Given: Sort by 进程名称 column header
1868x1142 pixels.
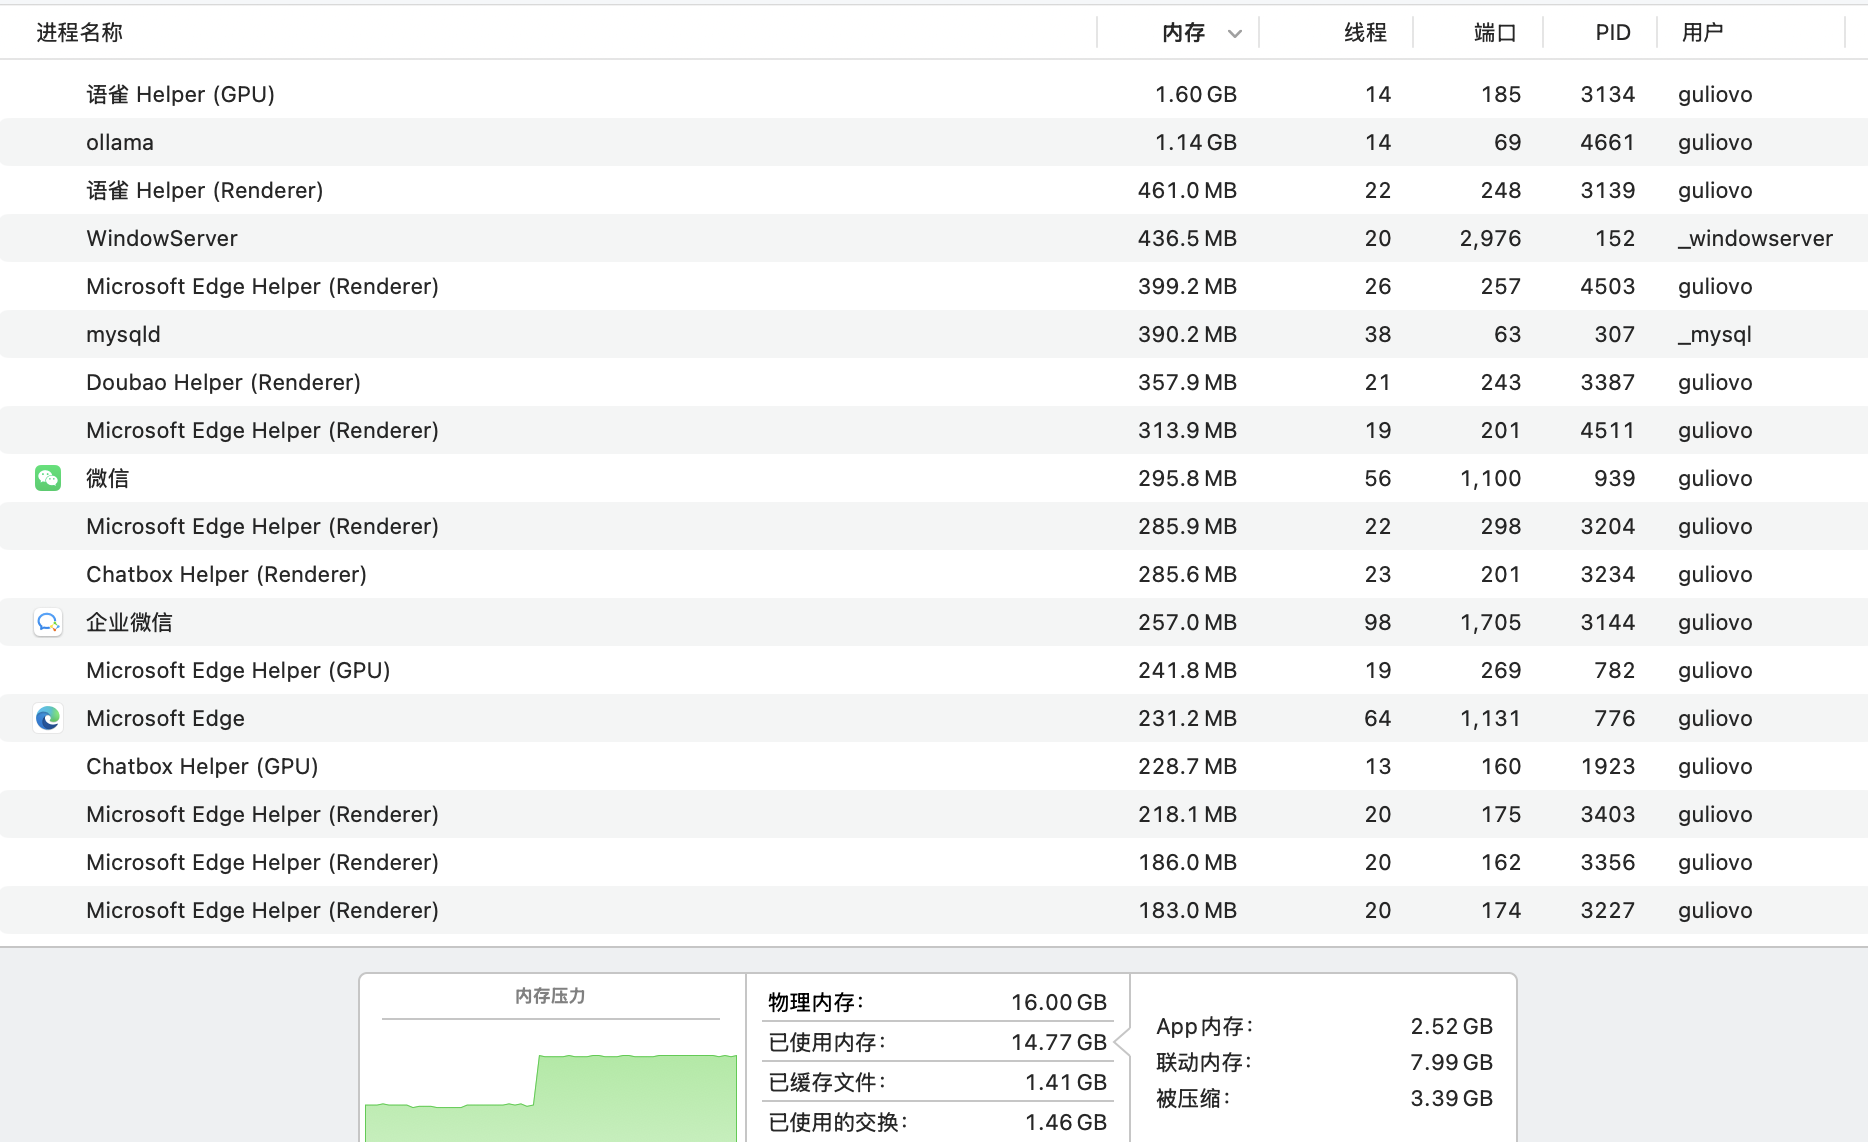Looking at the screenshot, I should click(80, 33).
